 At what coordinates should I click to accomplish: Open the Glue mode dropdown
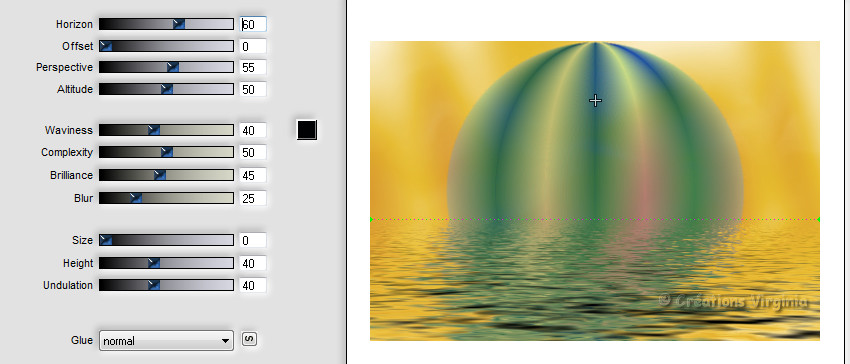tap(166, 341)
